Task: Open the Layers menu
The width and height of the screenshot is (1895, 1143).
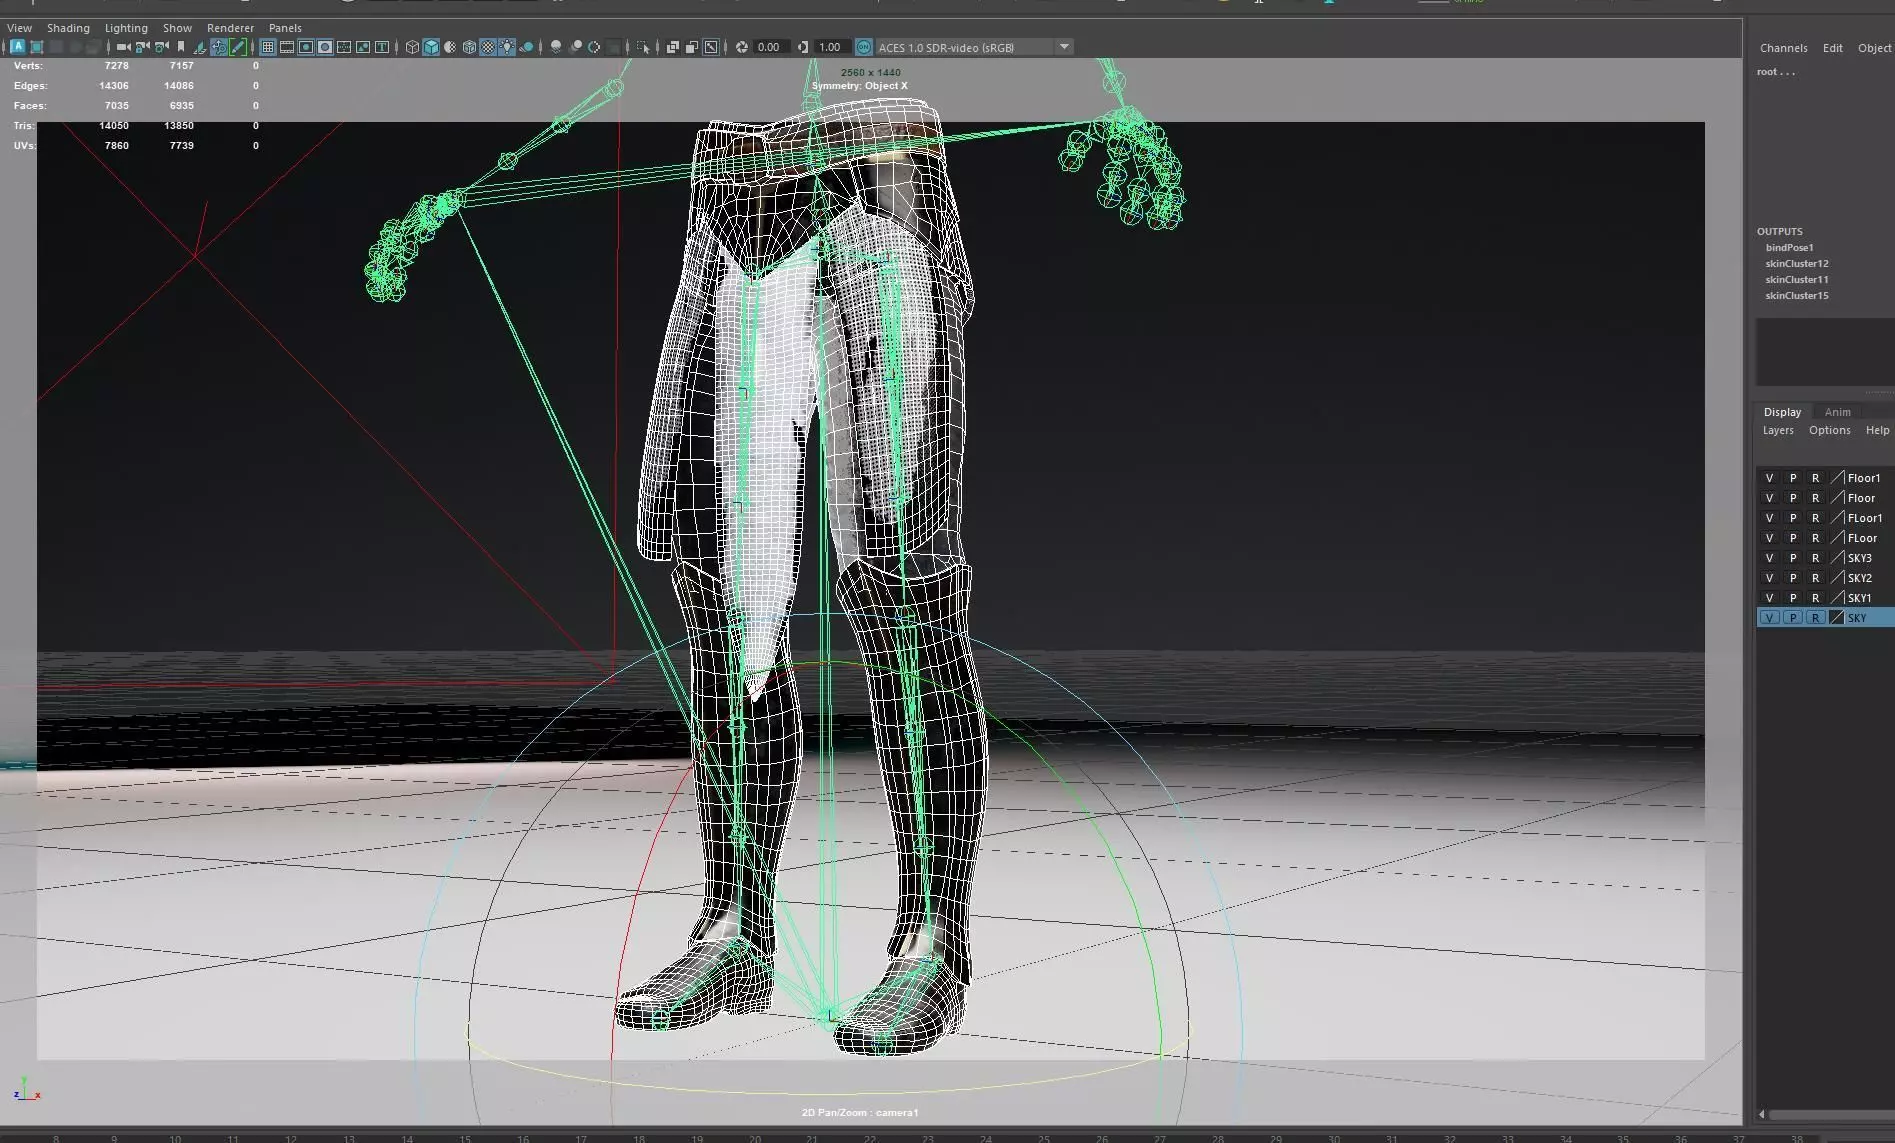Action: [1778, 430]
